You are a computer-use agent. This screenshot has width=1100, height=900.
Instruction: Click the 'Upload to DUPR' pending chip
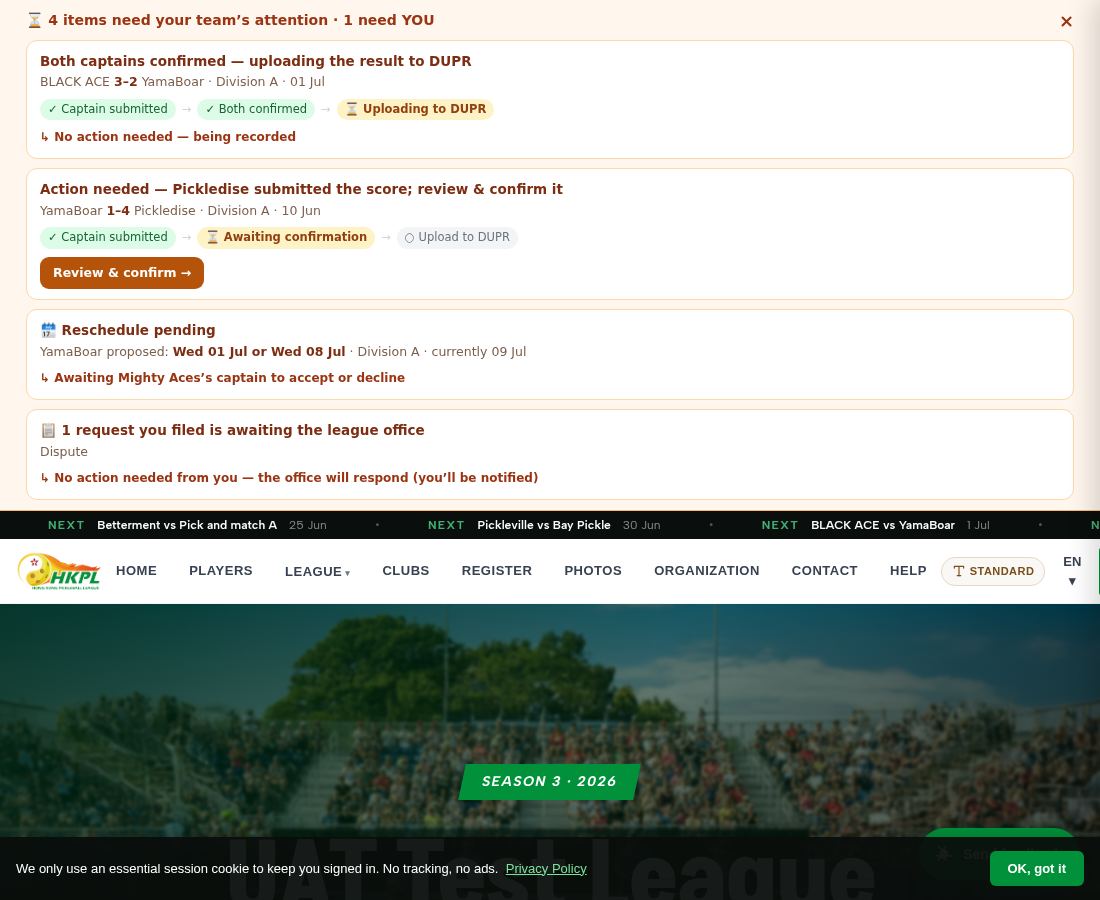[457, 237]
